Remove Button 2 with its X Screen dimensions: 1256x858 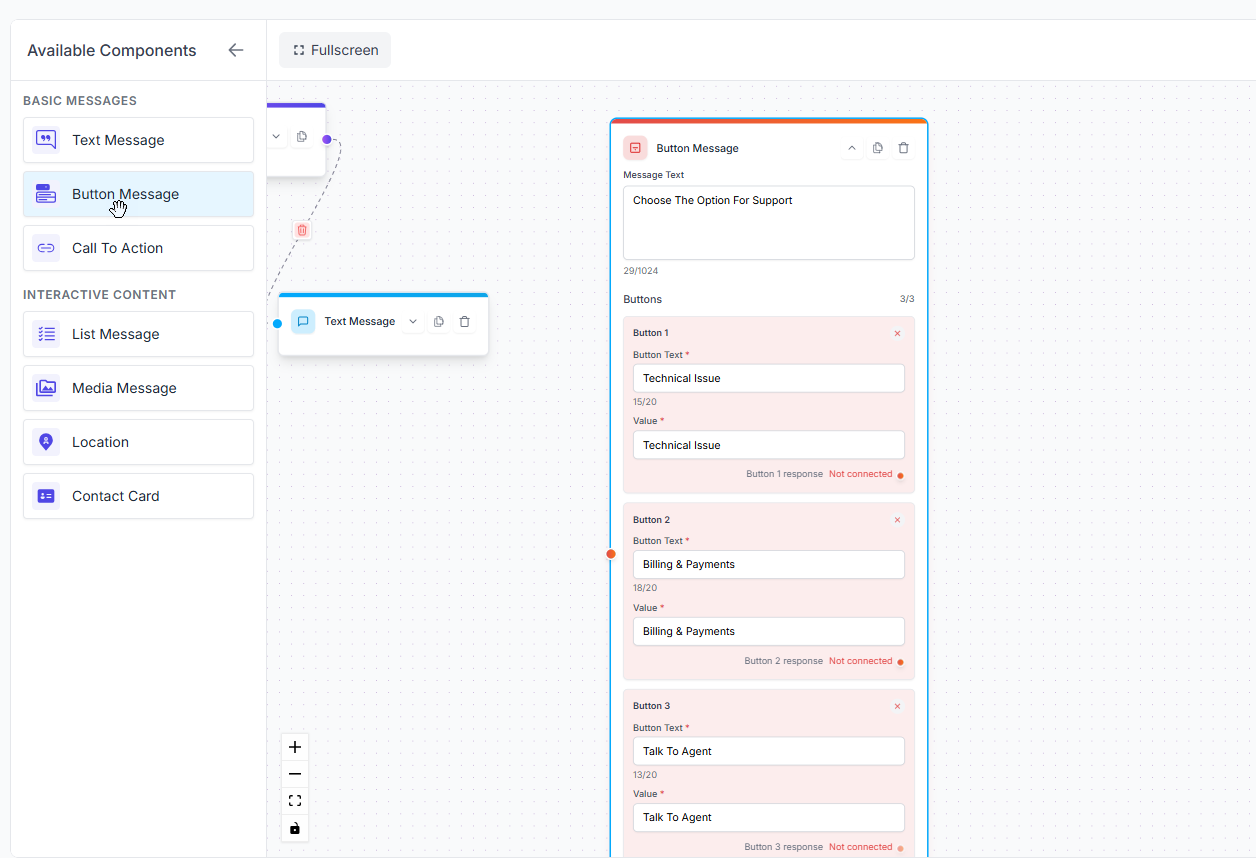point(897,519)
